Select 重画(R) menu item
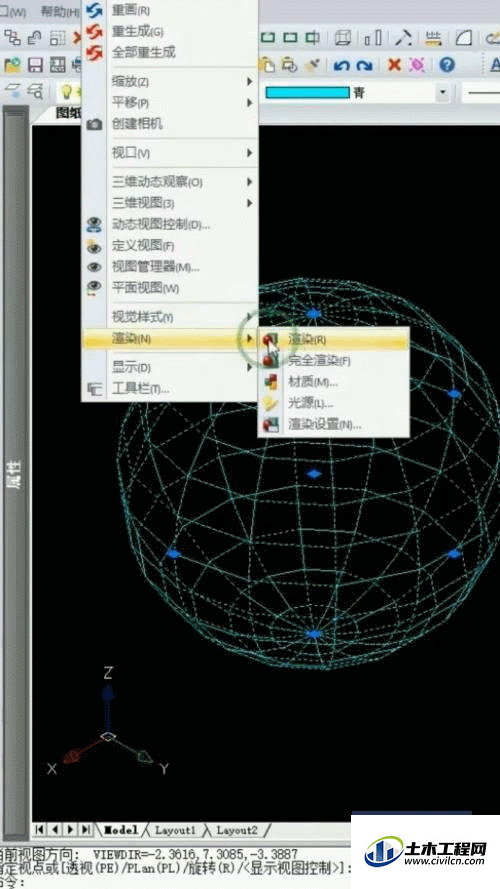The height and width of the screenshot is (889, 500). pos(170,10)
